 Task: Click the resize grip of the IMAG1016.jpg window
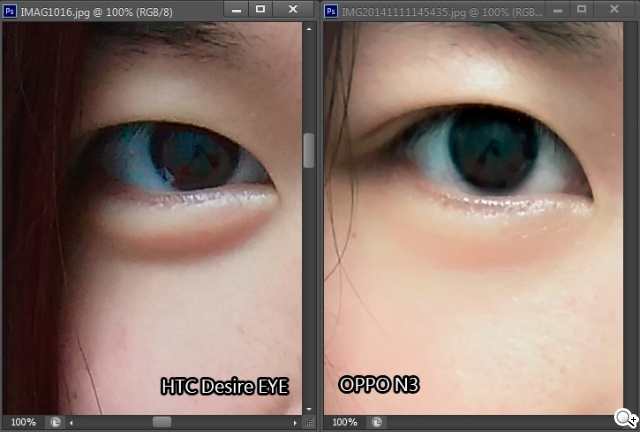point(310,423)
